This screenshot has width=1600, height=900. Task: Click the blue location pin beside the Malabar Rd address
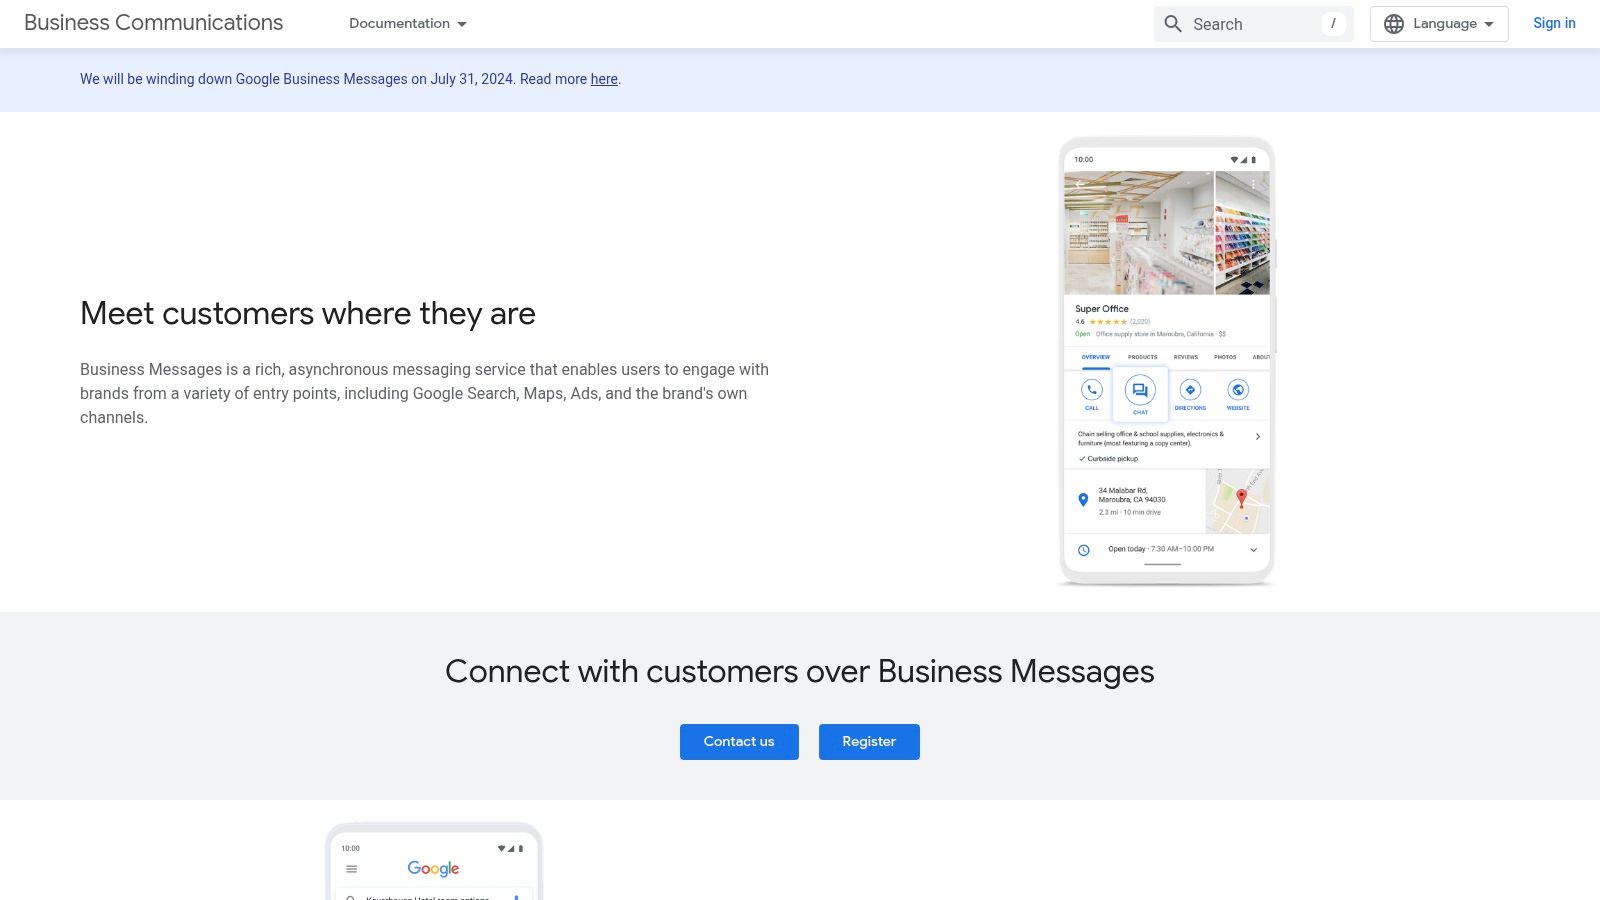coord(1083,498)
